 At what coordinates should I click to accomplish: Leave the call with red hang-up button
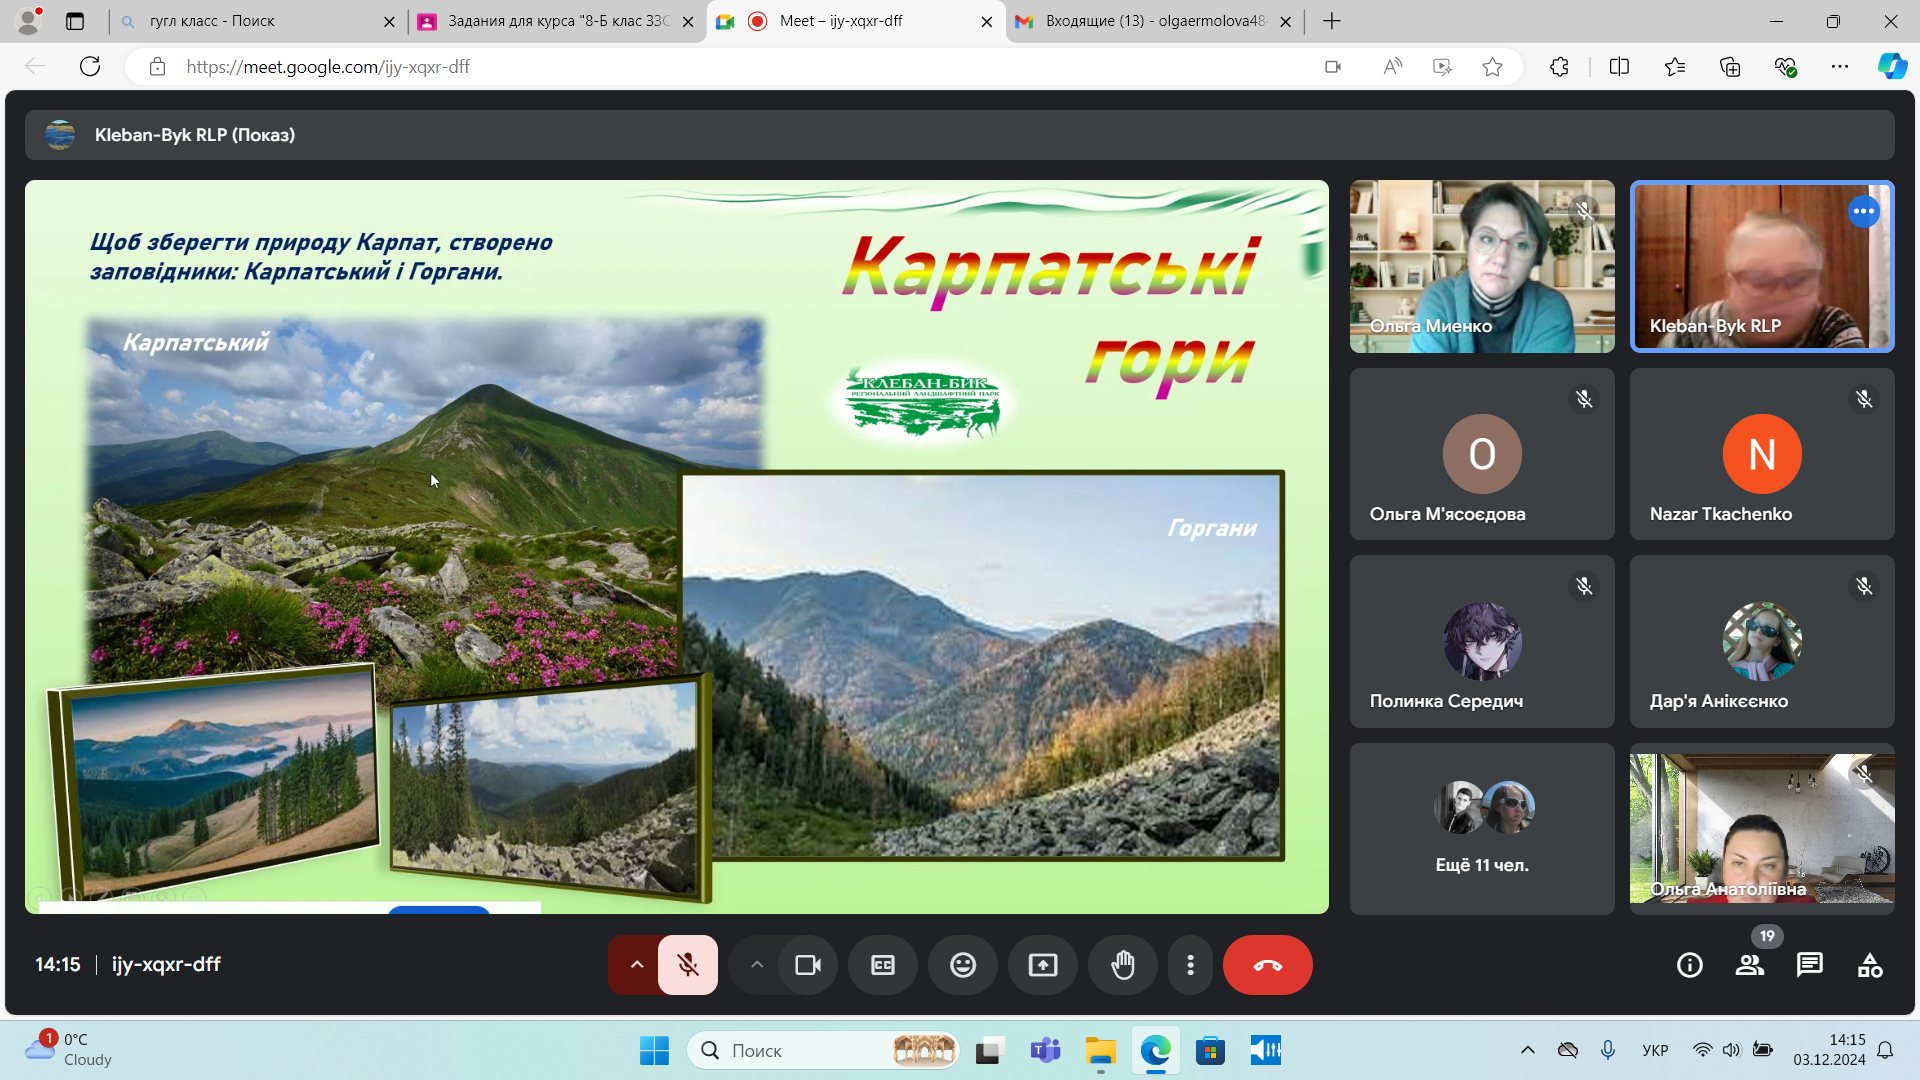(x=1267, y=965)
